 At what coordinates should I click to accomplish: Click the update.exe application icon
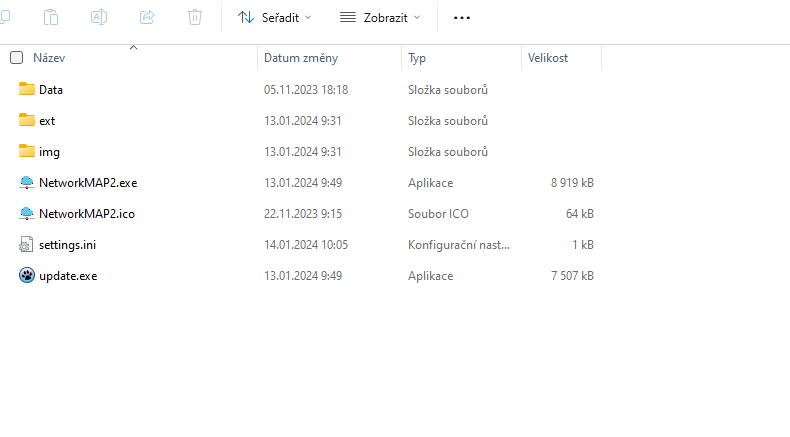click(x=27, y=276)
